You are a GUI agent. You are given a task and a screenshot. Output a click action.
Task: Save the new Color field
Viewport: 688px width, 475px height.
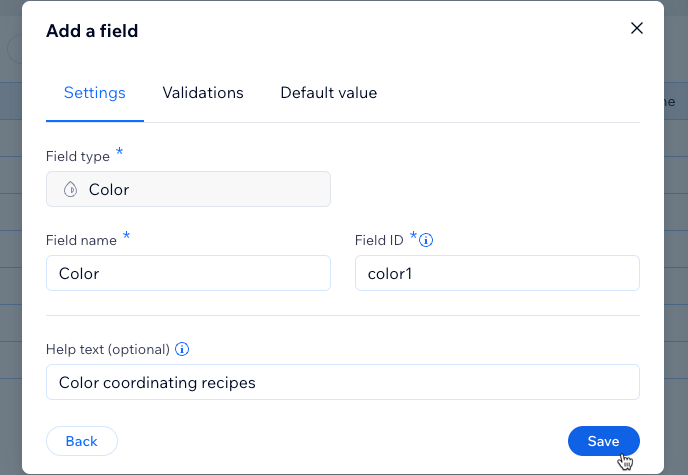pyautogui.click(x=603, y=441)
